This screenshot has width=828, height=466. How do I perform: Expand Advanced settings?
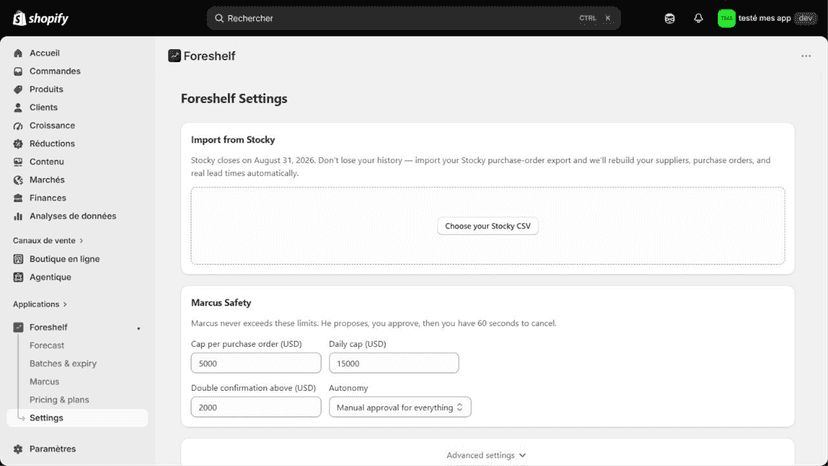point(486,455)
